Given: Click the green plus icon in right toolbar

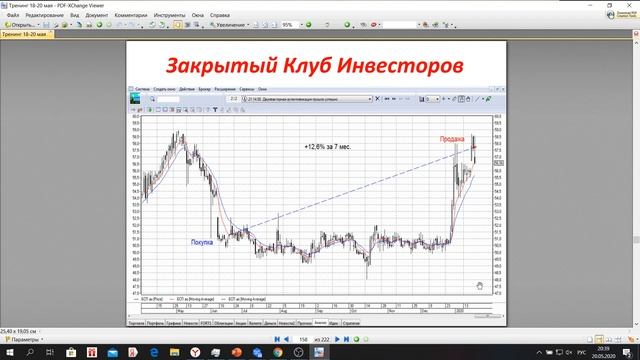Looking at the screenshot, I should point(347,25).
